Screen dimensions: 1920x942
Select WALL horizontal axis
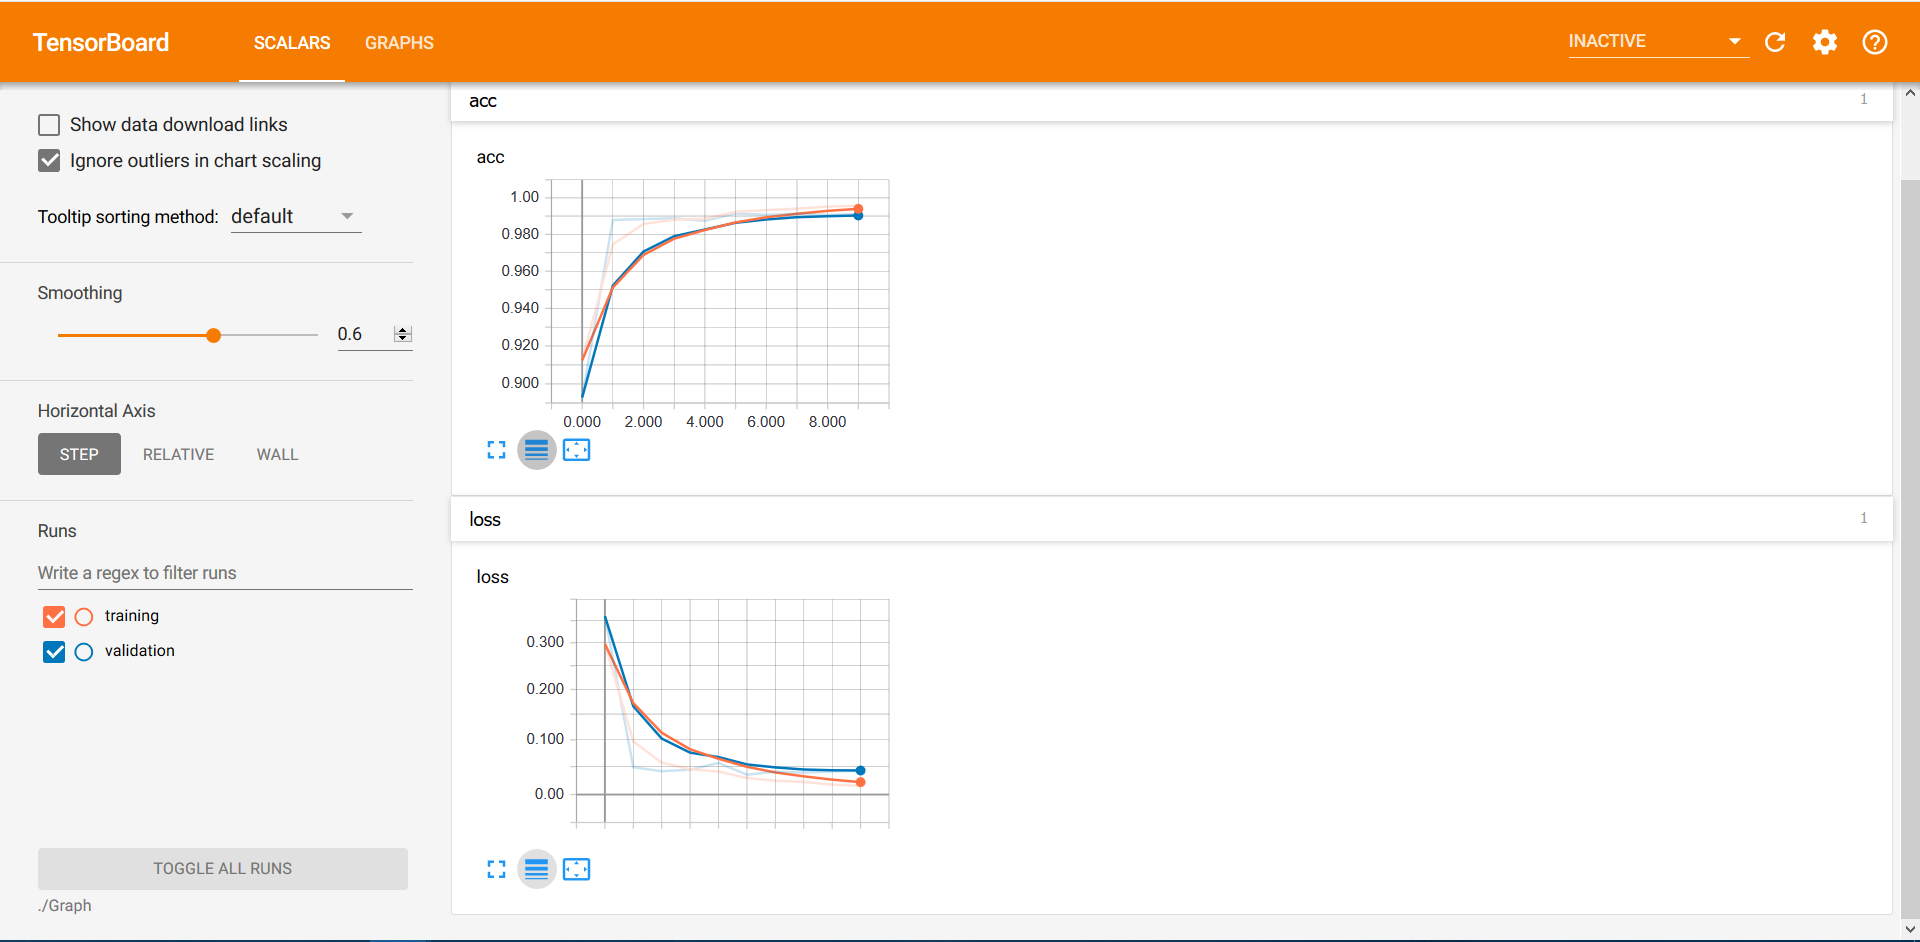(277, 454)
